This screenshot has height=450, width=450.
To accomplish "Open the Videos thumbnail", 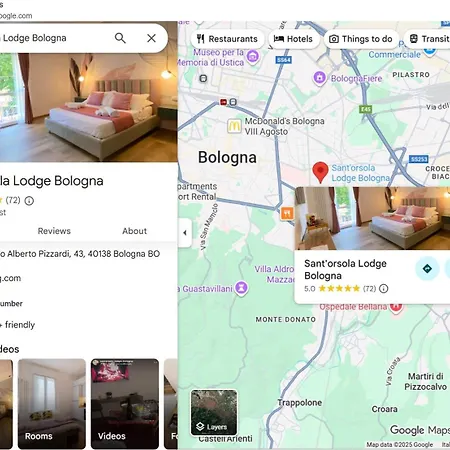I will coord(125,404).
